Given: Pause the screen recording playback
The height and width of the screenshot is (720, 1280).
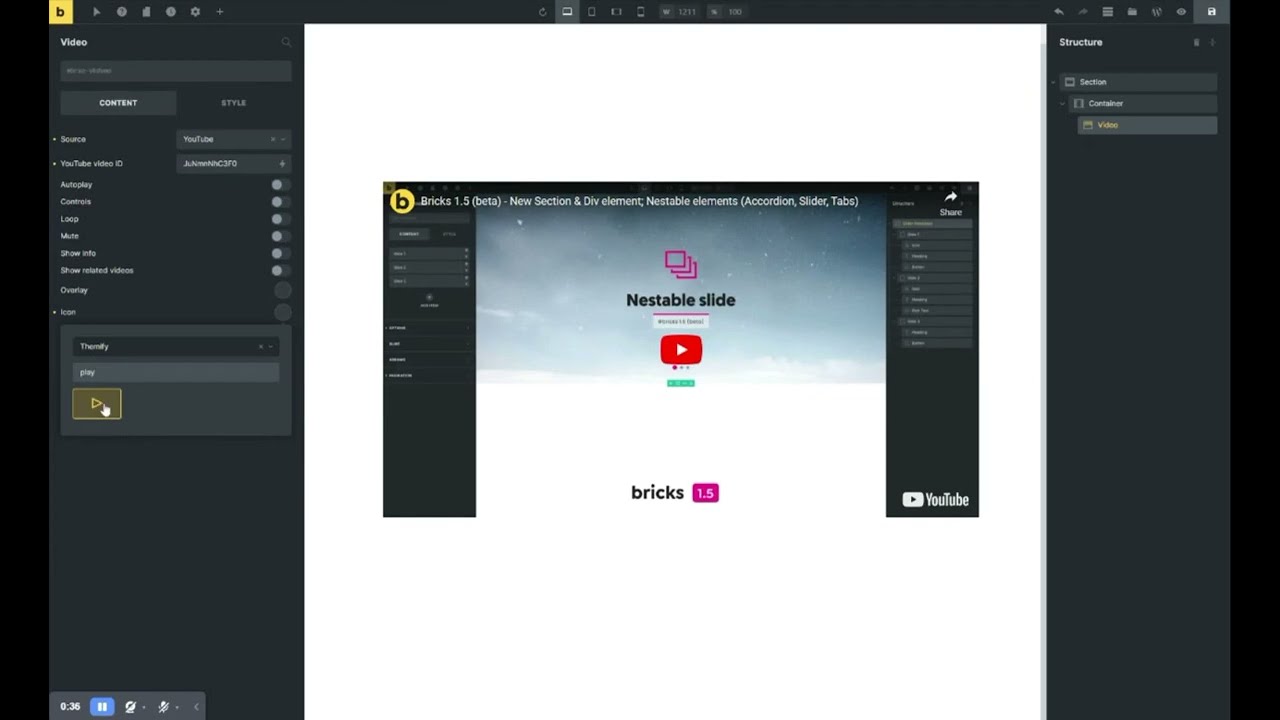Looking at the screenshot, I should pyautogui.click(x=101, y=707).
